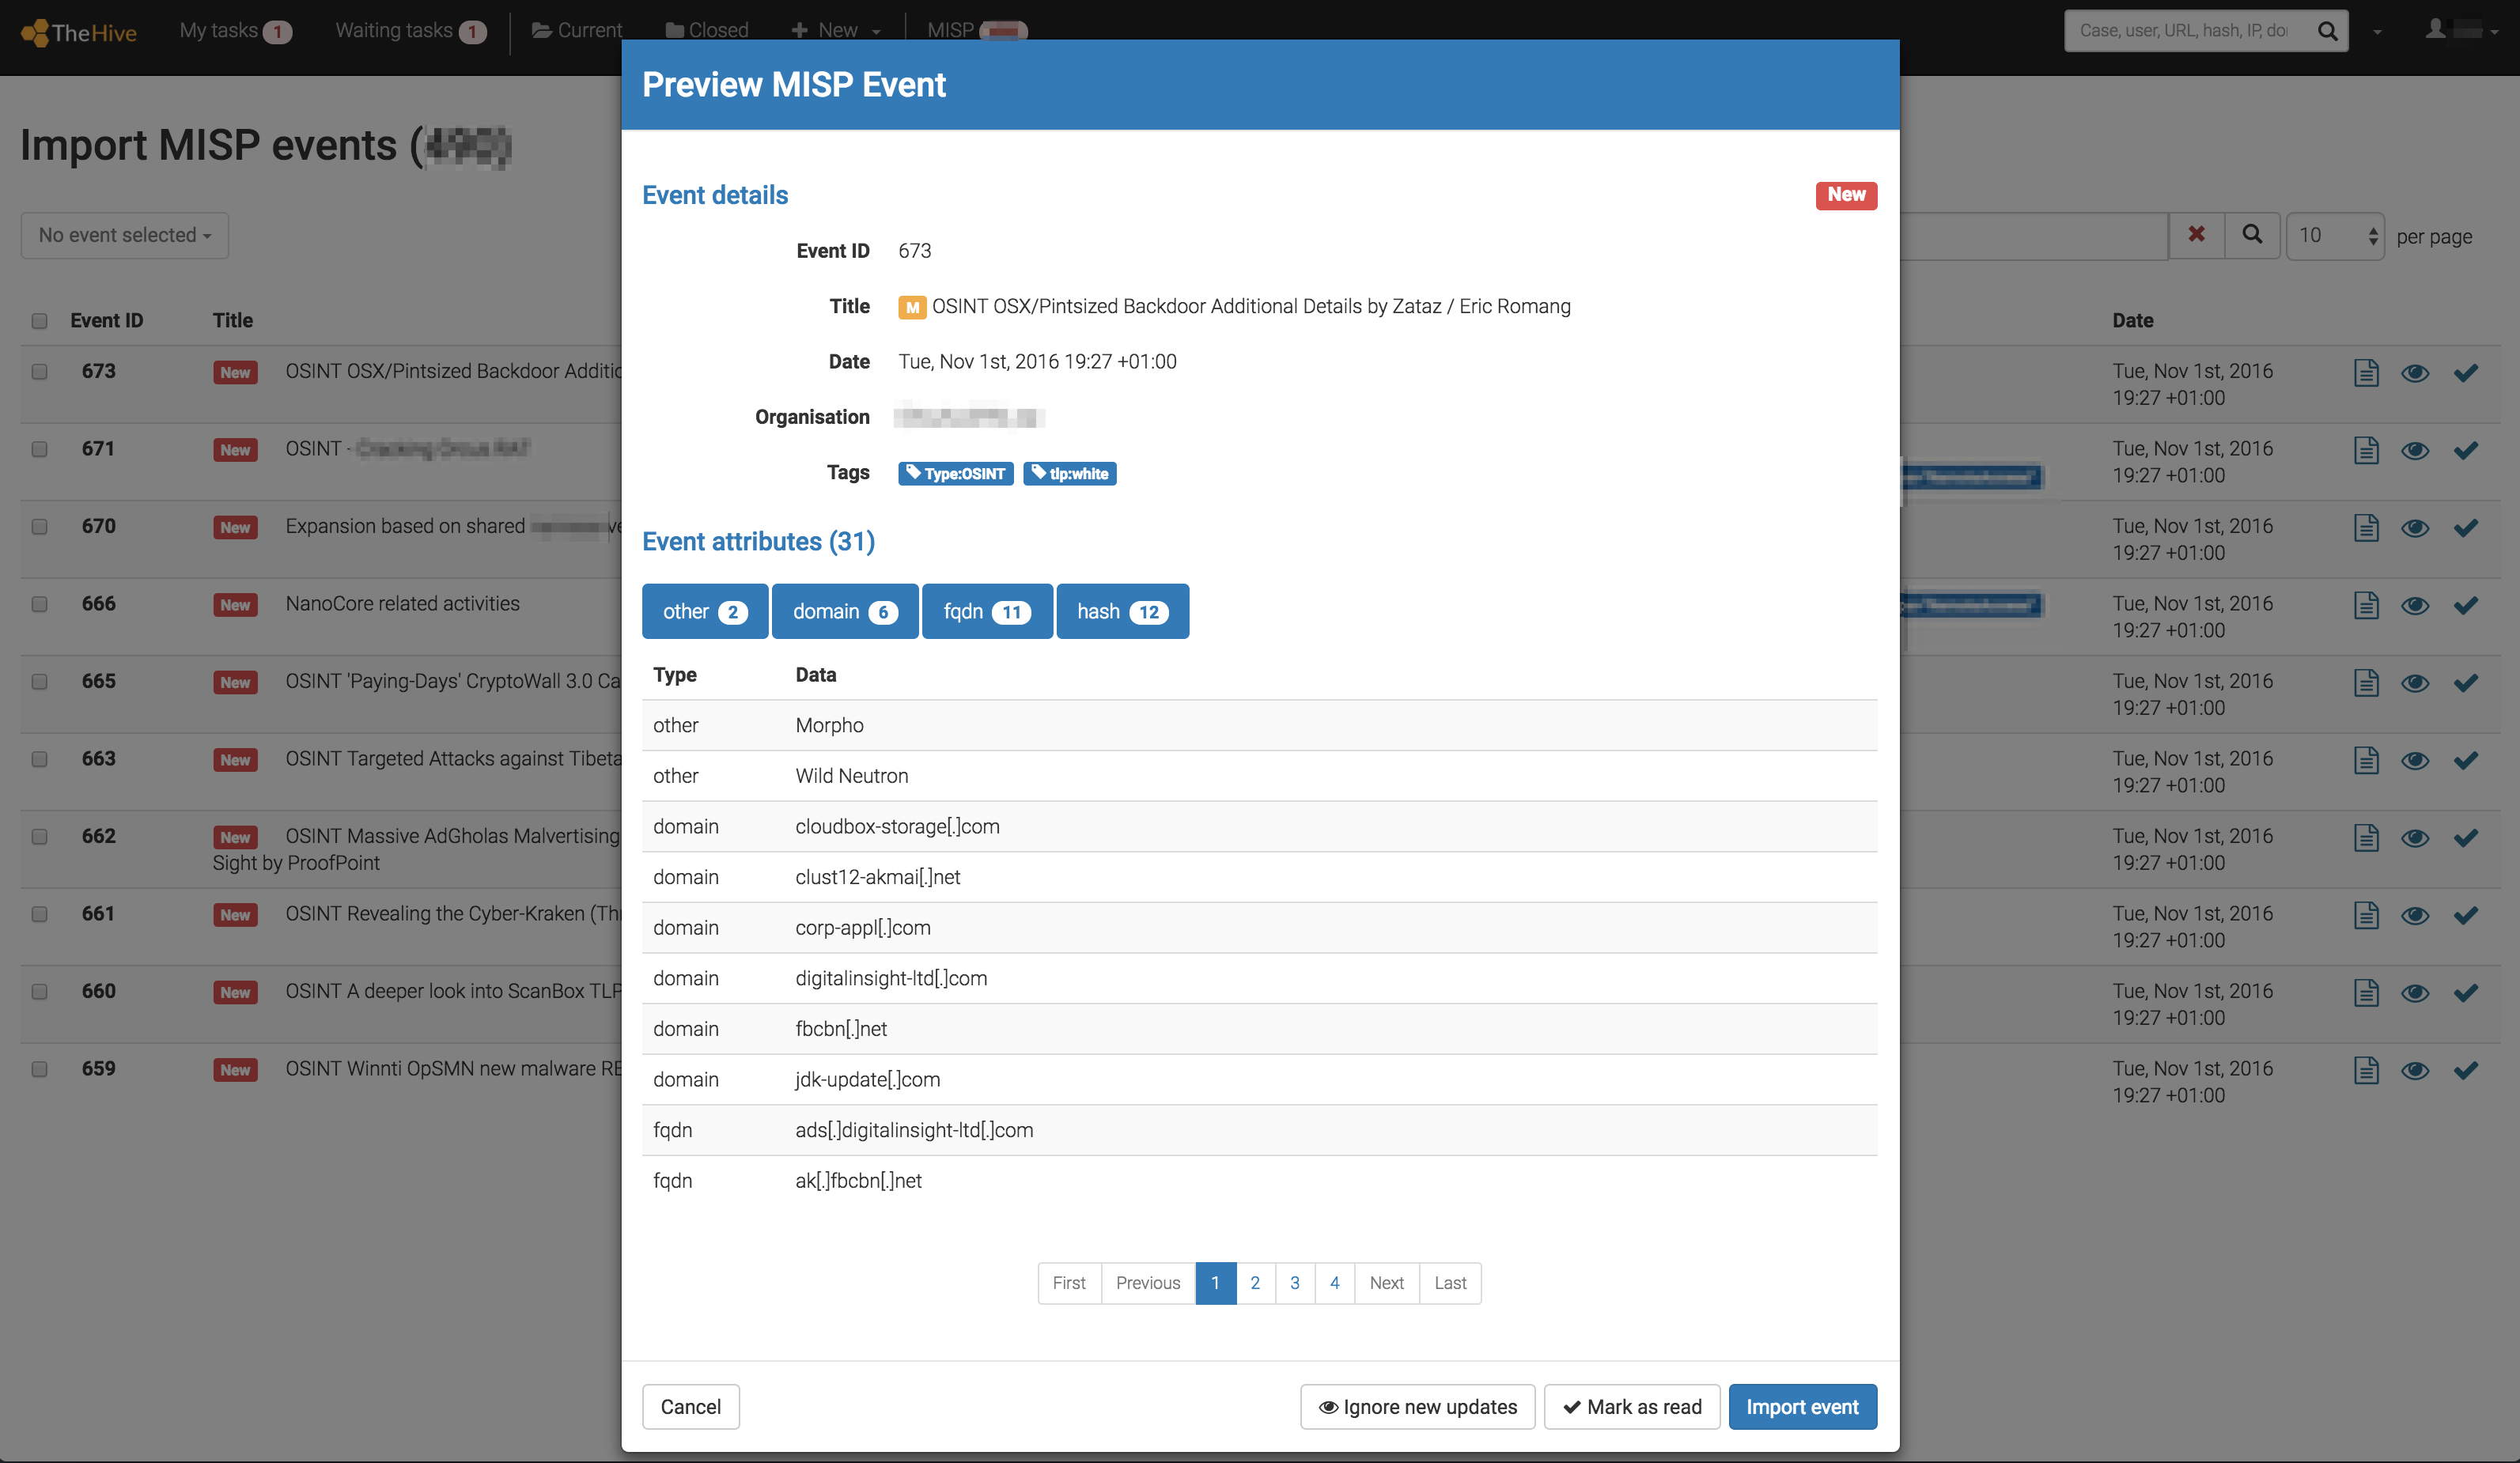Open the 'No event selected' dropdown
Viewport: 2520px width, 1463px height.
[x=124, y=235]
